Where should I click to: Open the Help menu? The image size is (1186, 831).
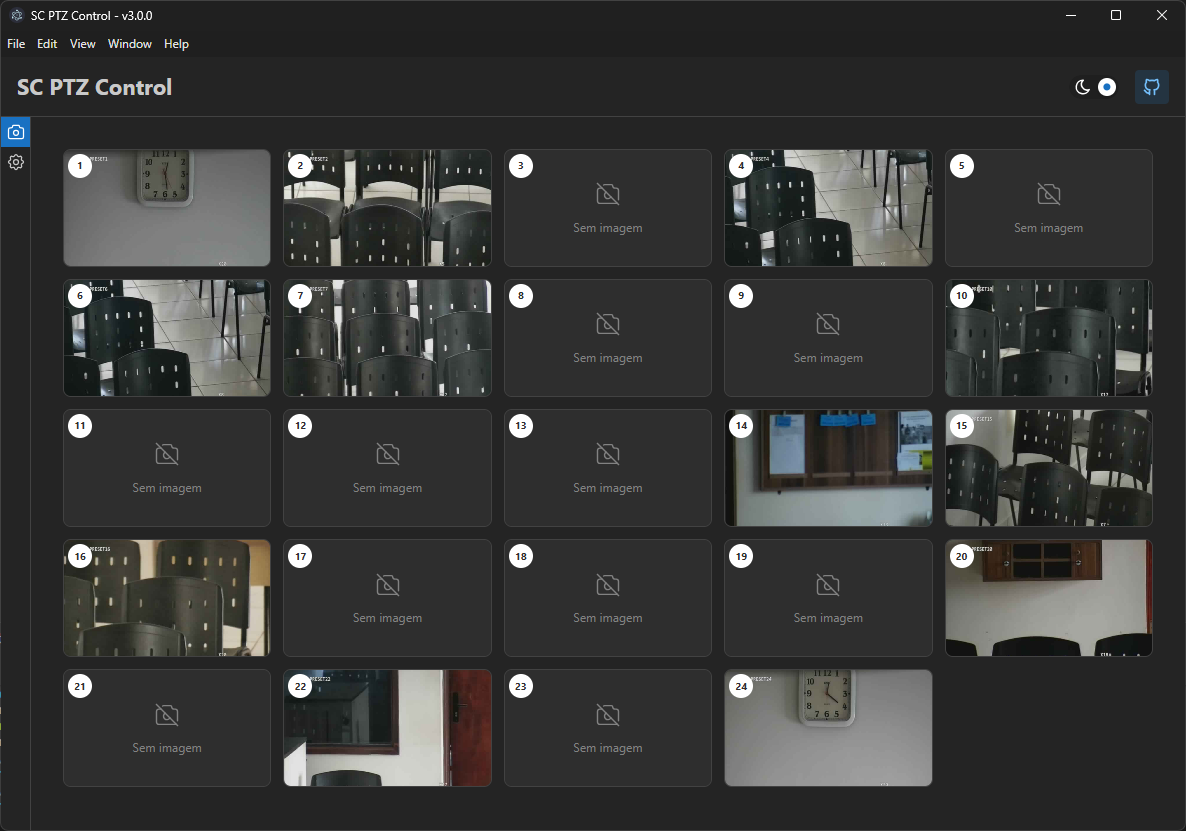[x=176, y=44]
